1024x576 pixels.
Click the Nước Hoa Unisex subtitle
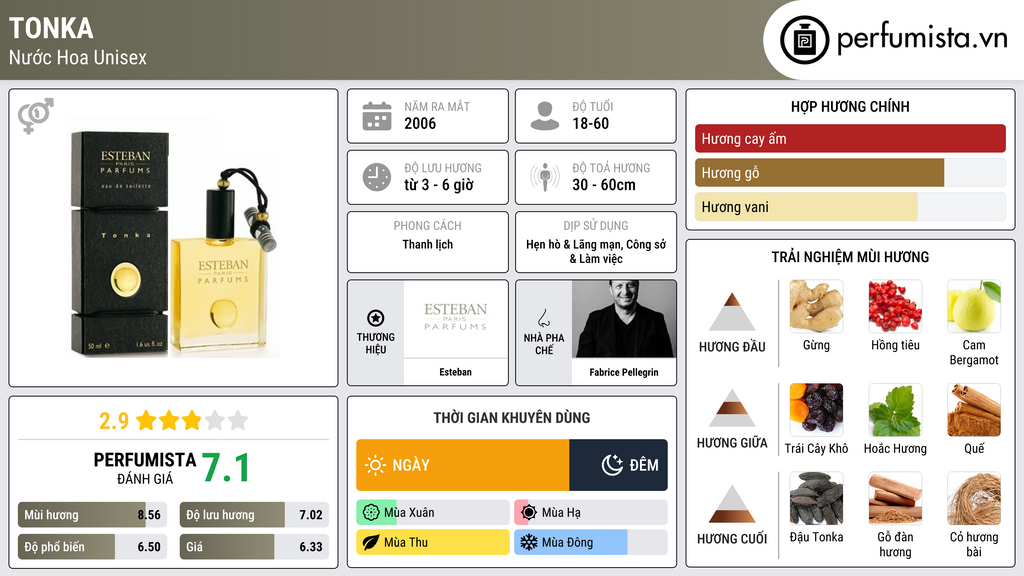tap(78, 57)
